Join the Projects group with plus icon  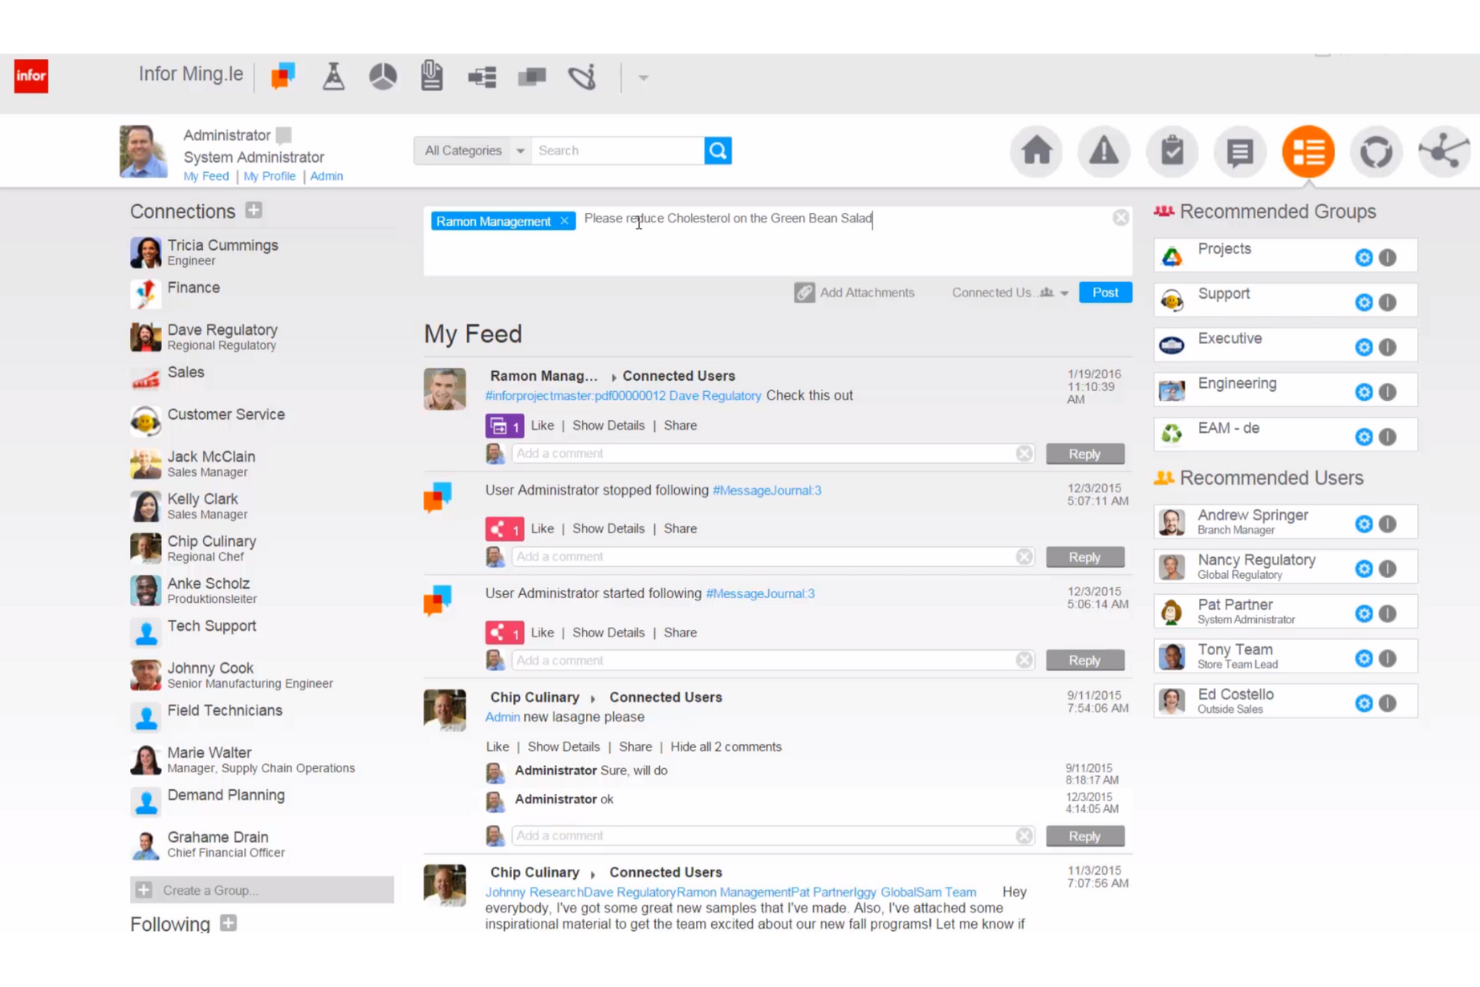(x=1364, y=258)
